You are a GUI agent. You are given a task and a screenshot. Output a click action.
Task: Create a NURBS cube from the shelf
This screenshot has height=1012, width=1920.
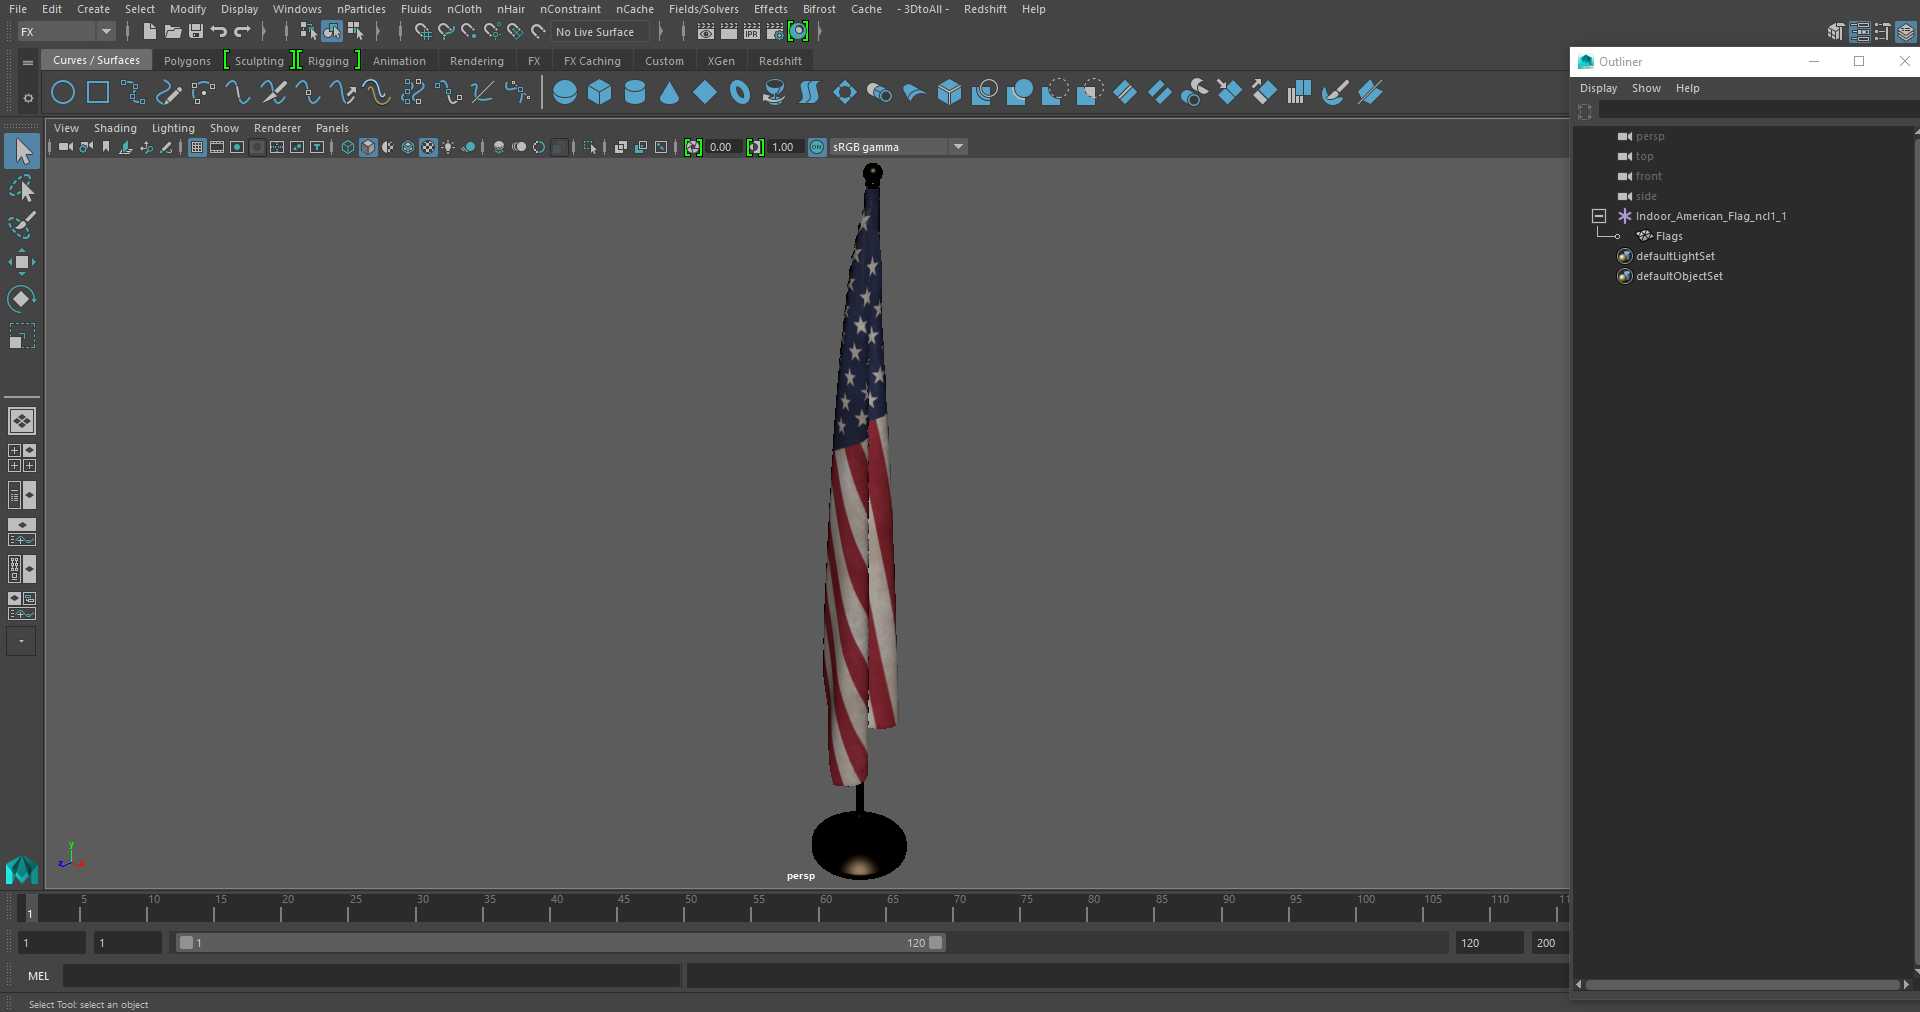pos(600,93)
